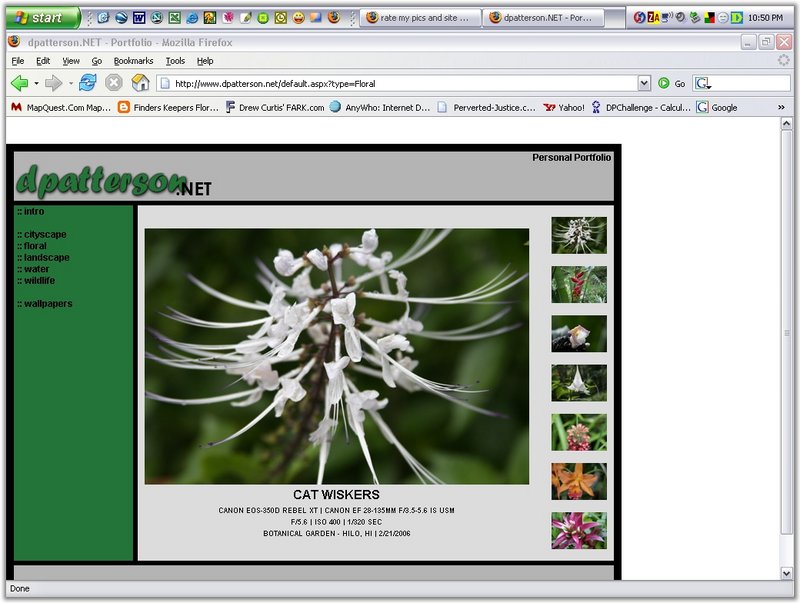Show more bookmarks with the chevron
Screen dimensions: 800x603
(781, 108)
